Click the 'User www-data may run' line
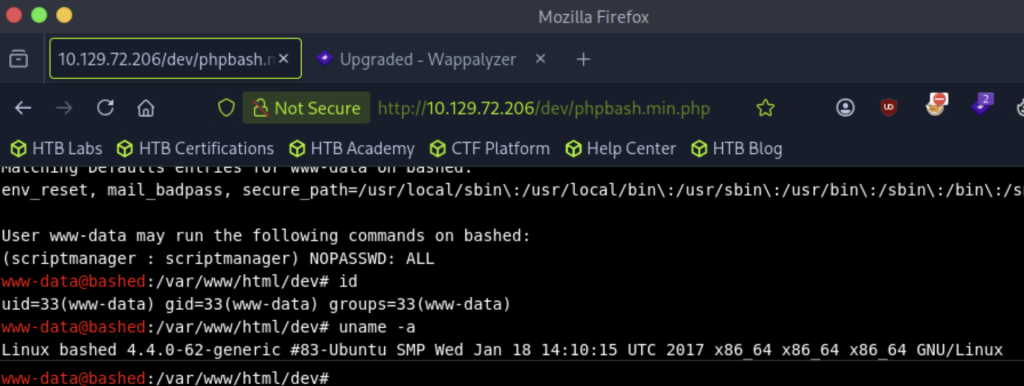The image size is (1024, 386). pyautogui.click(x=266, y=236)
